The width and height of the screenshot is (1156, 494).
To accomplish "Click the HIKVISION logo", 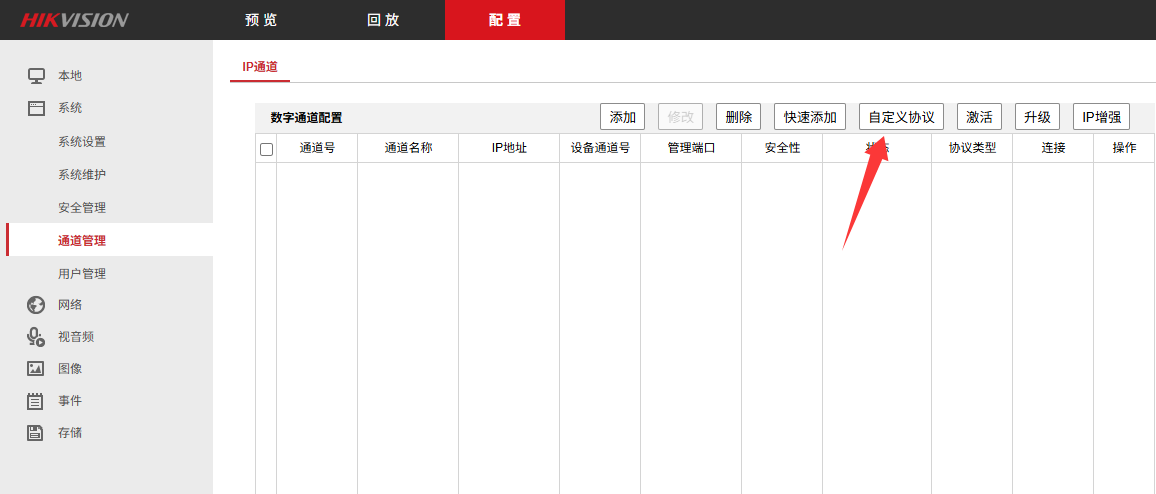I will [x=74, y=20].
